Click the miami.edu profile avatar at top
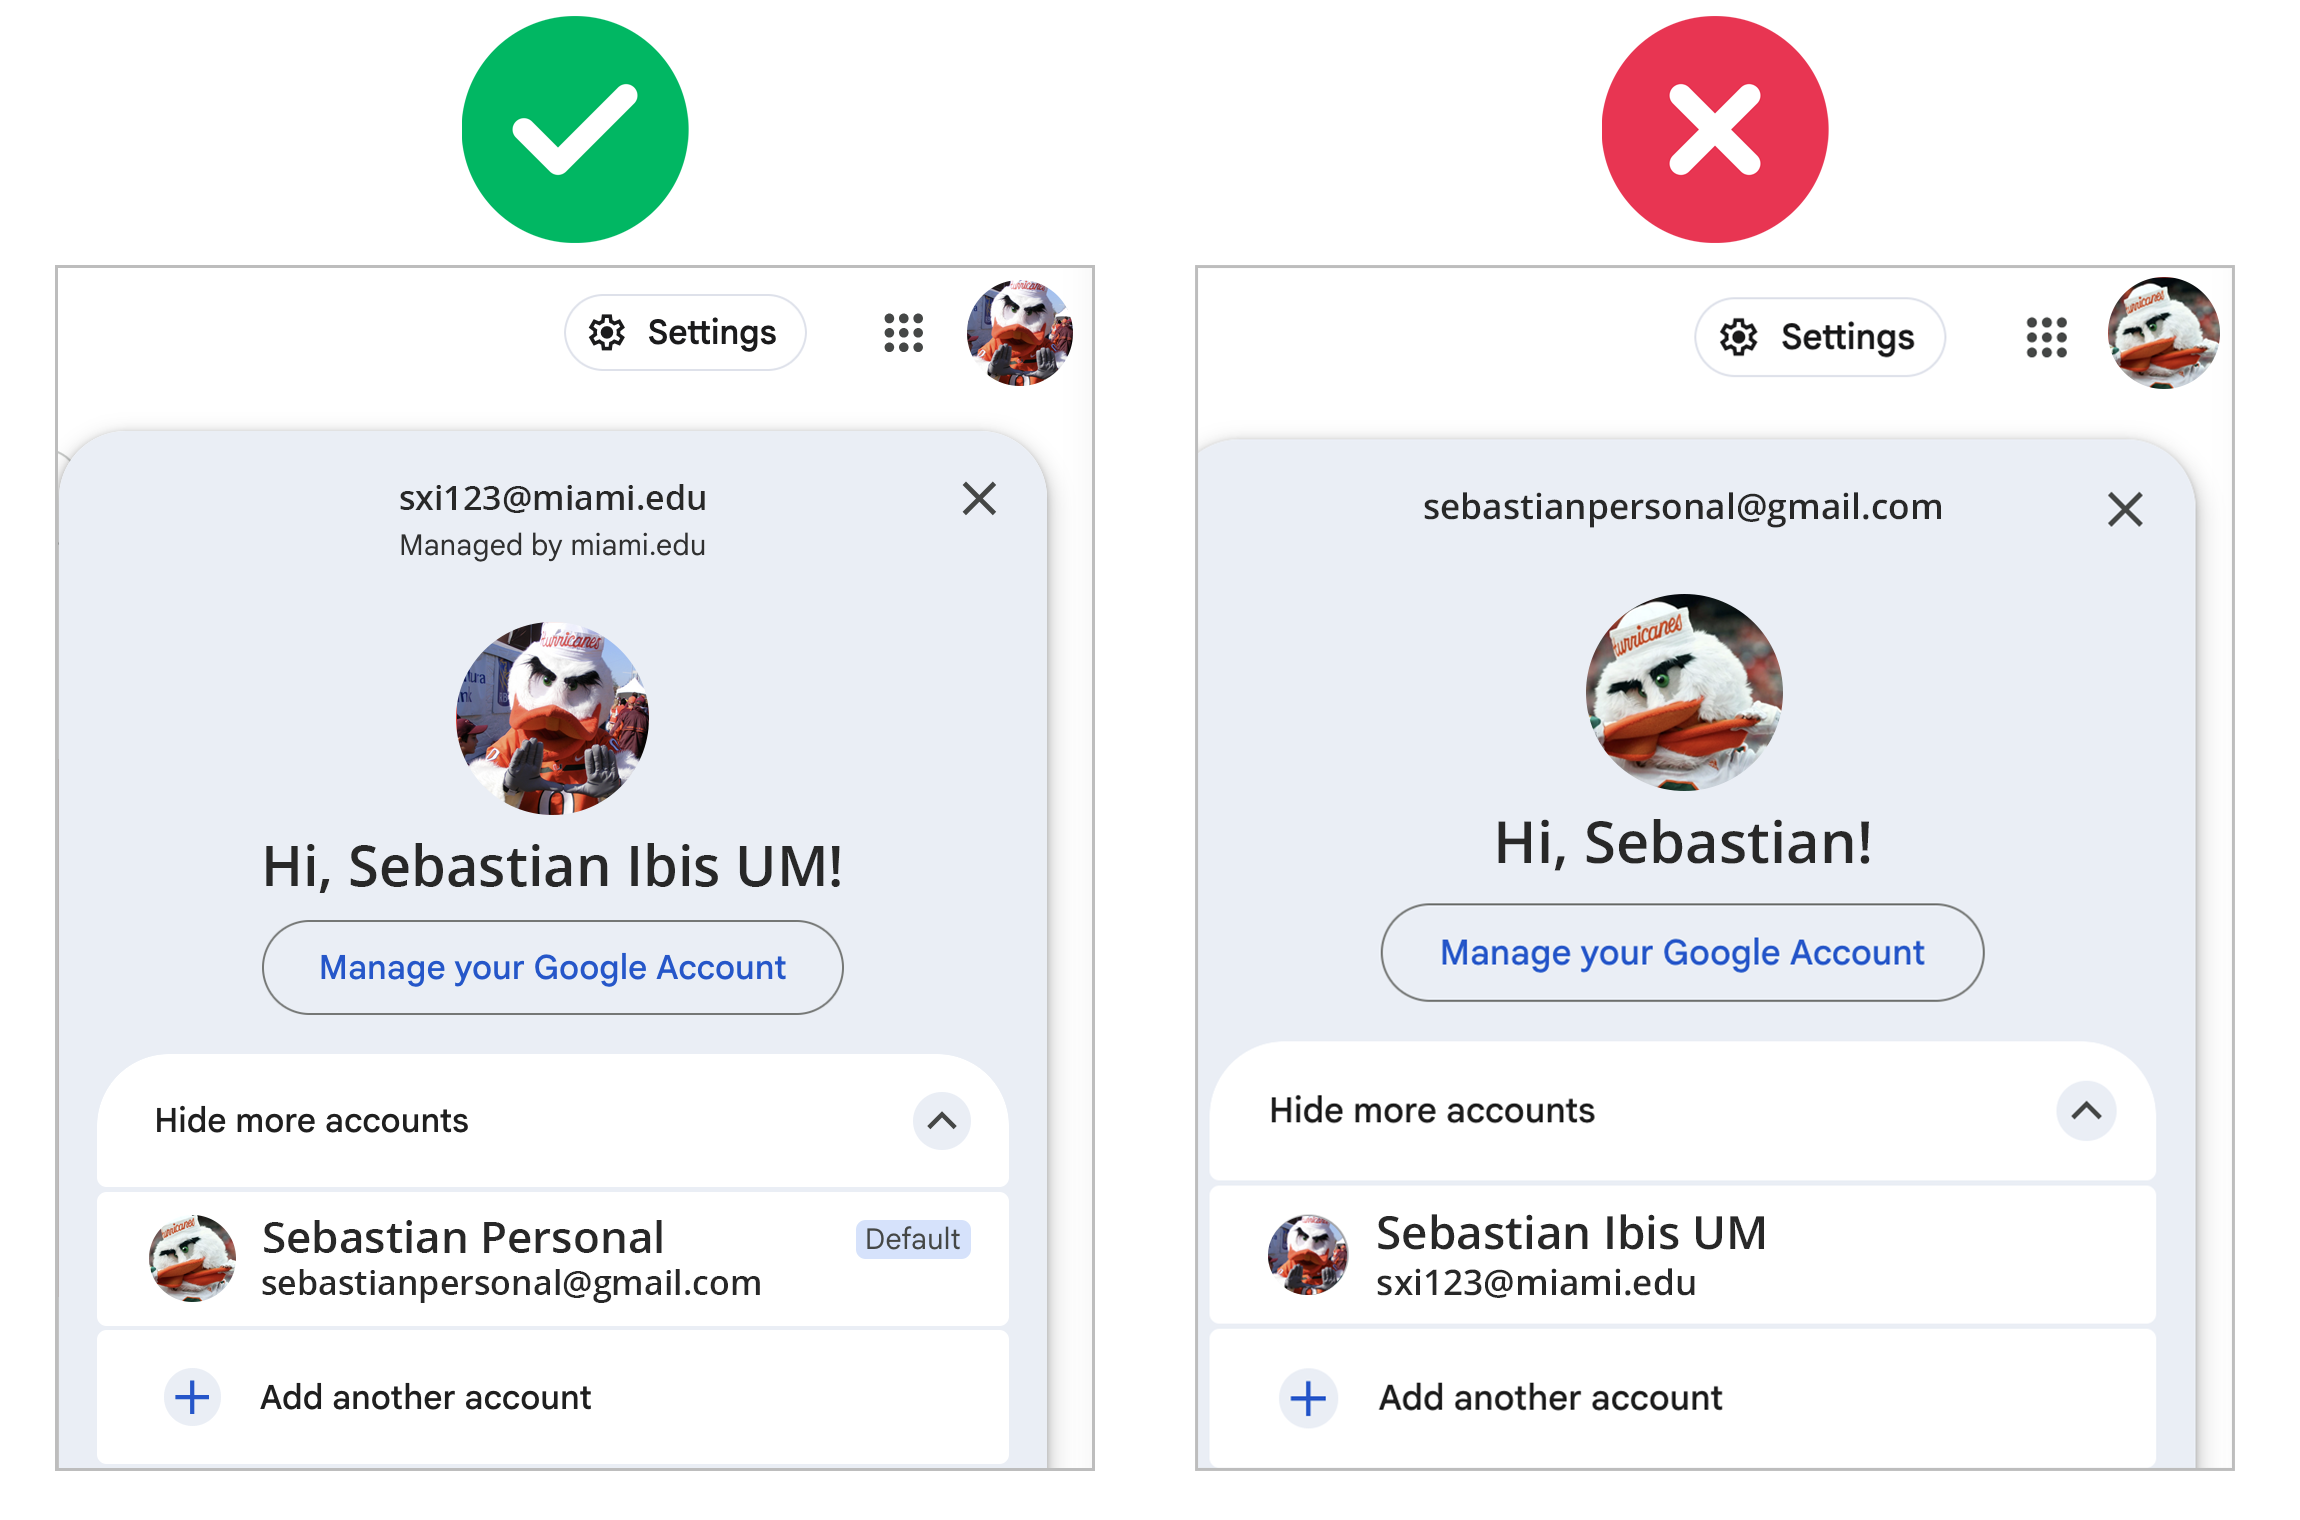Image resolution: width=2300 pixels, height=1520 pixels. pyautogui.click(x=1019, y=333)
